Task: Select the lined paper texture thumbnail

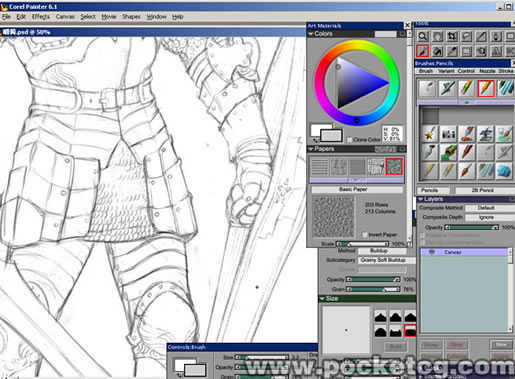Action: (x=319, y=167)
